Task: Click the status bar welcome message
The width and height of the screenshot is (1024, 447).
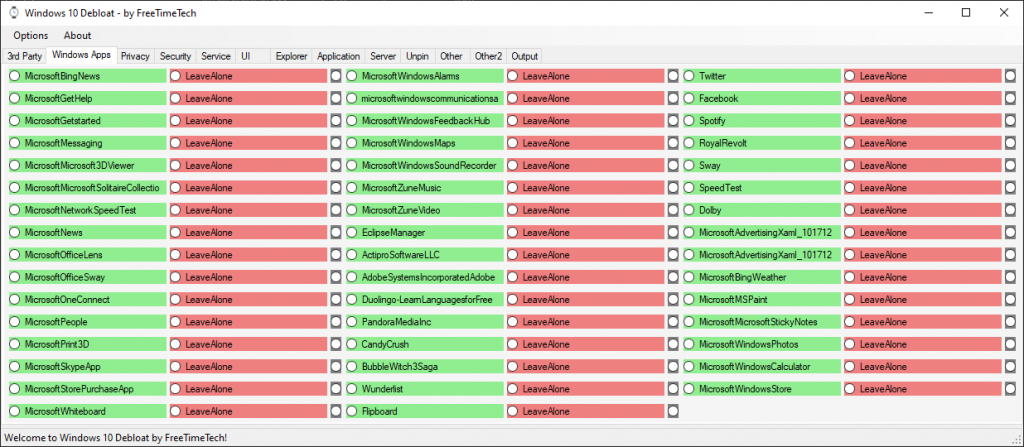Action: [x=116, y=438]
